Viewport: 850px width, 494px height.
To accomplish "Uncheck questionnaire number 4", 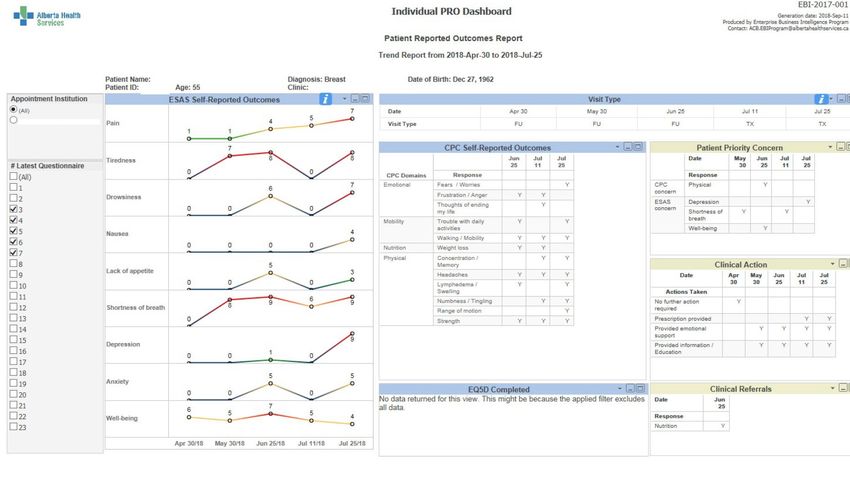I will click(14, 220).
